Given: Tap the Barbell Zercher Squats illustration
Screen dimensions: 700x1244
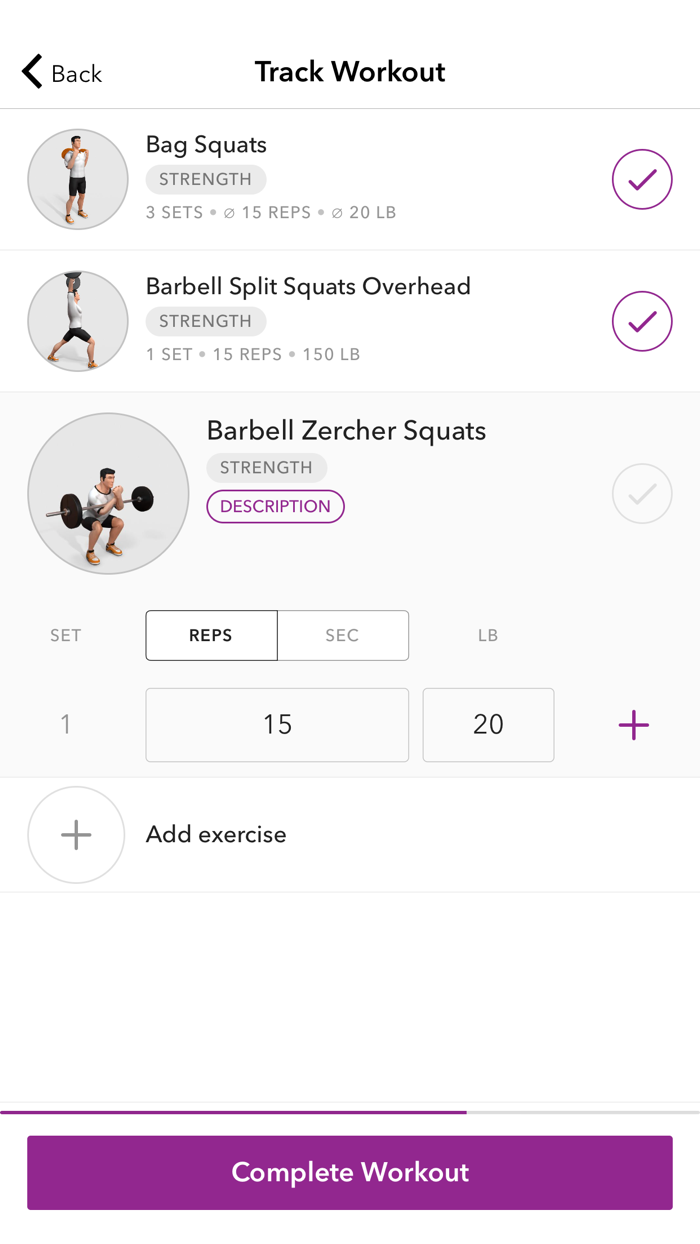Looking at the screenshot, I should pos(108,493).
